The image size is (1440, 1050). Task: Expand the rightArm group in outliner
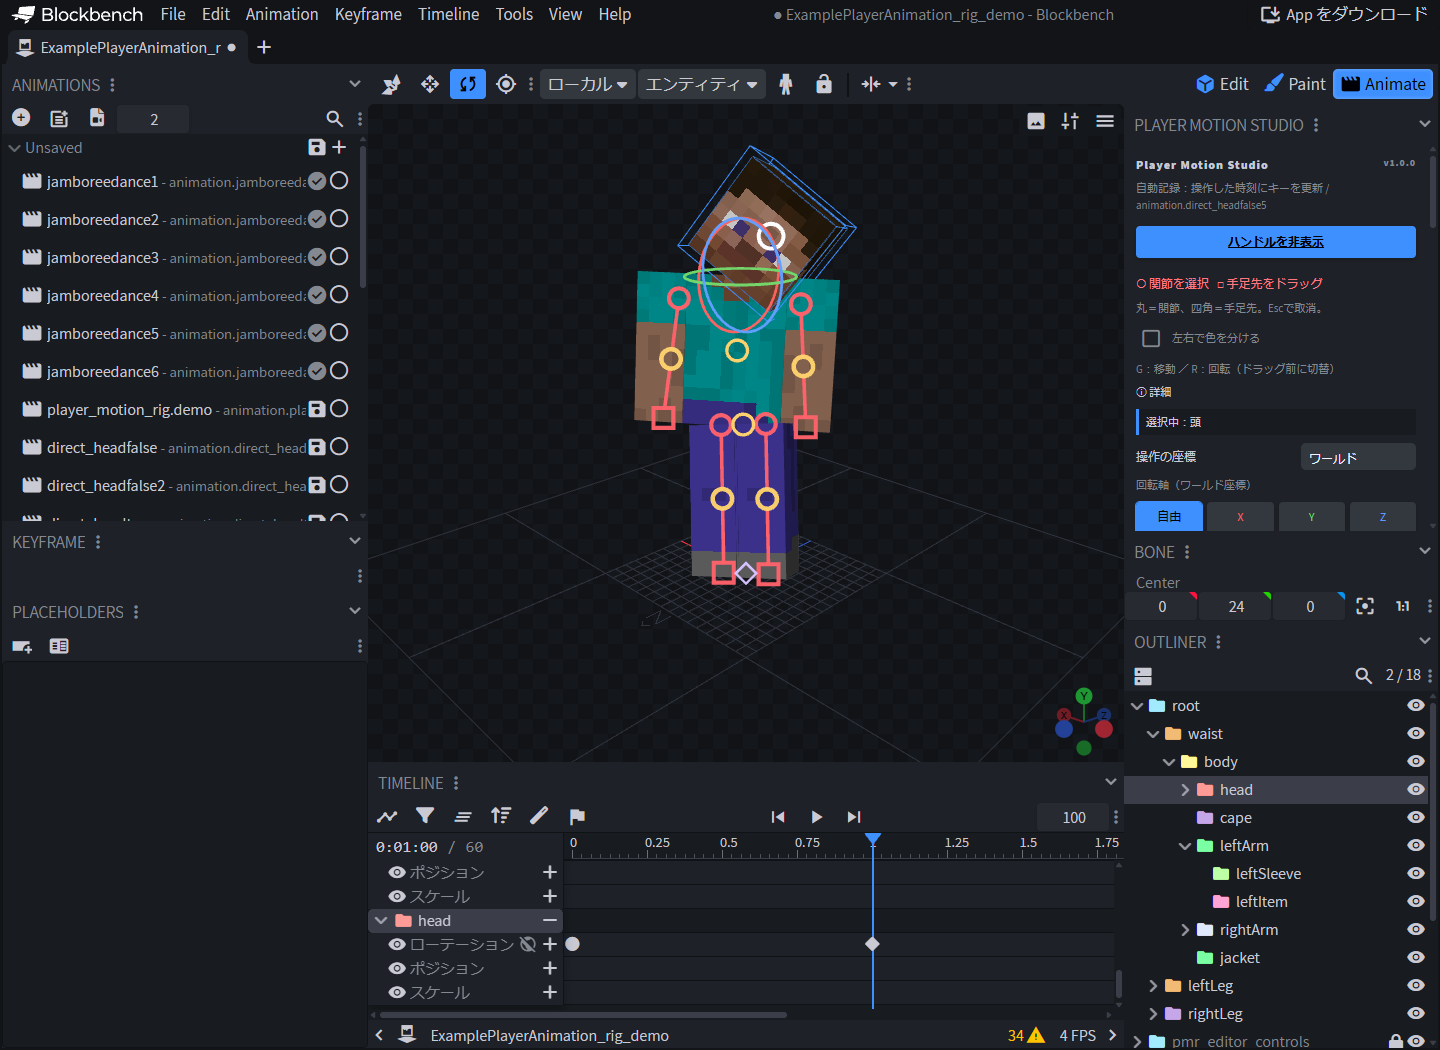(x=1185, y=930)
